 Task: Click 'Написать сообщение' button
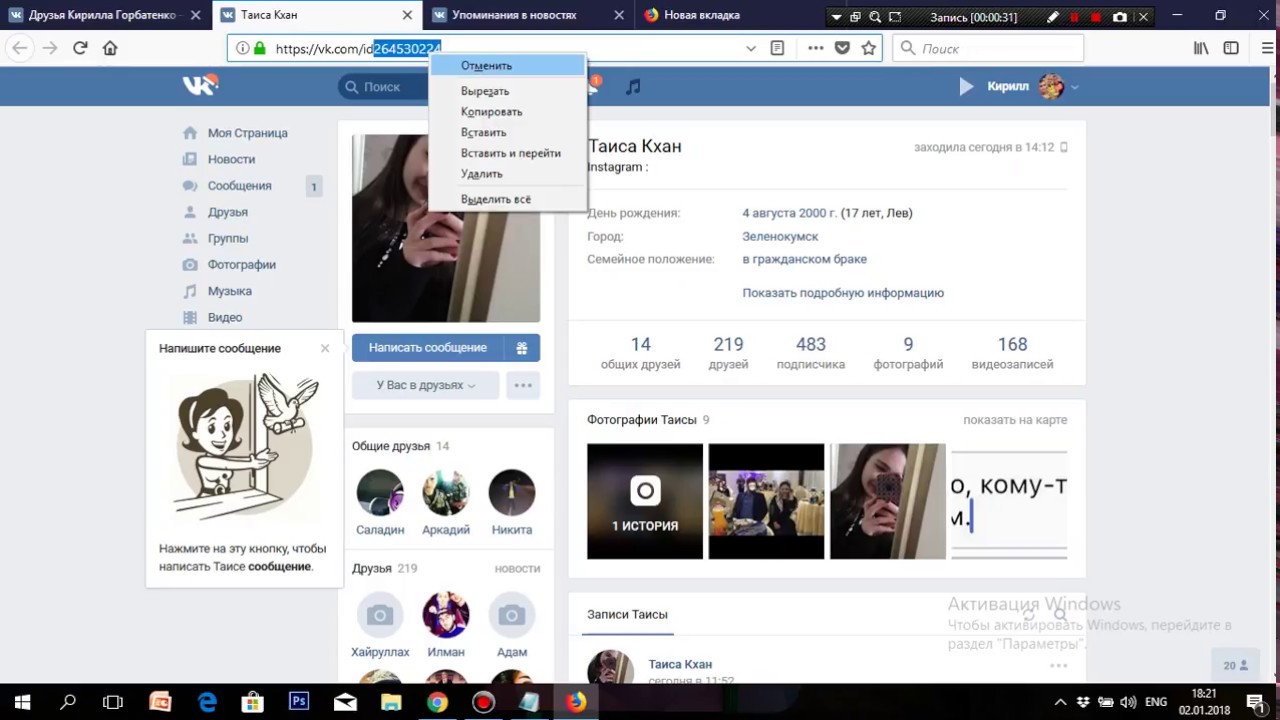click(x=427, y=348)
